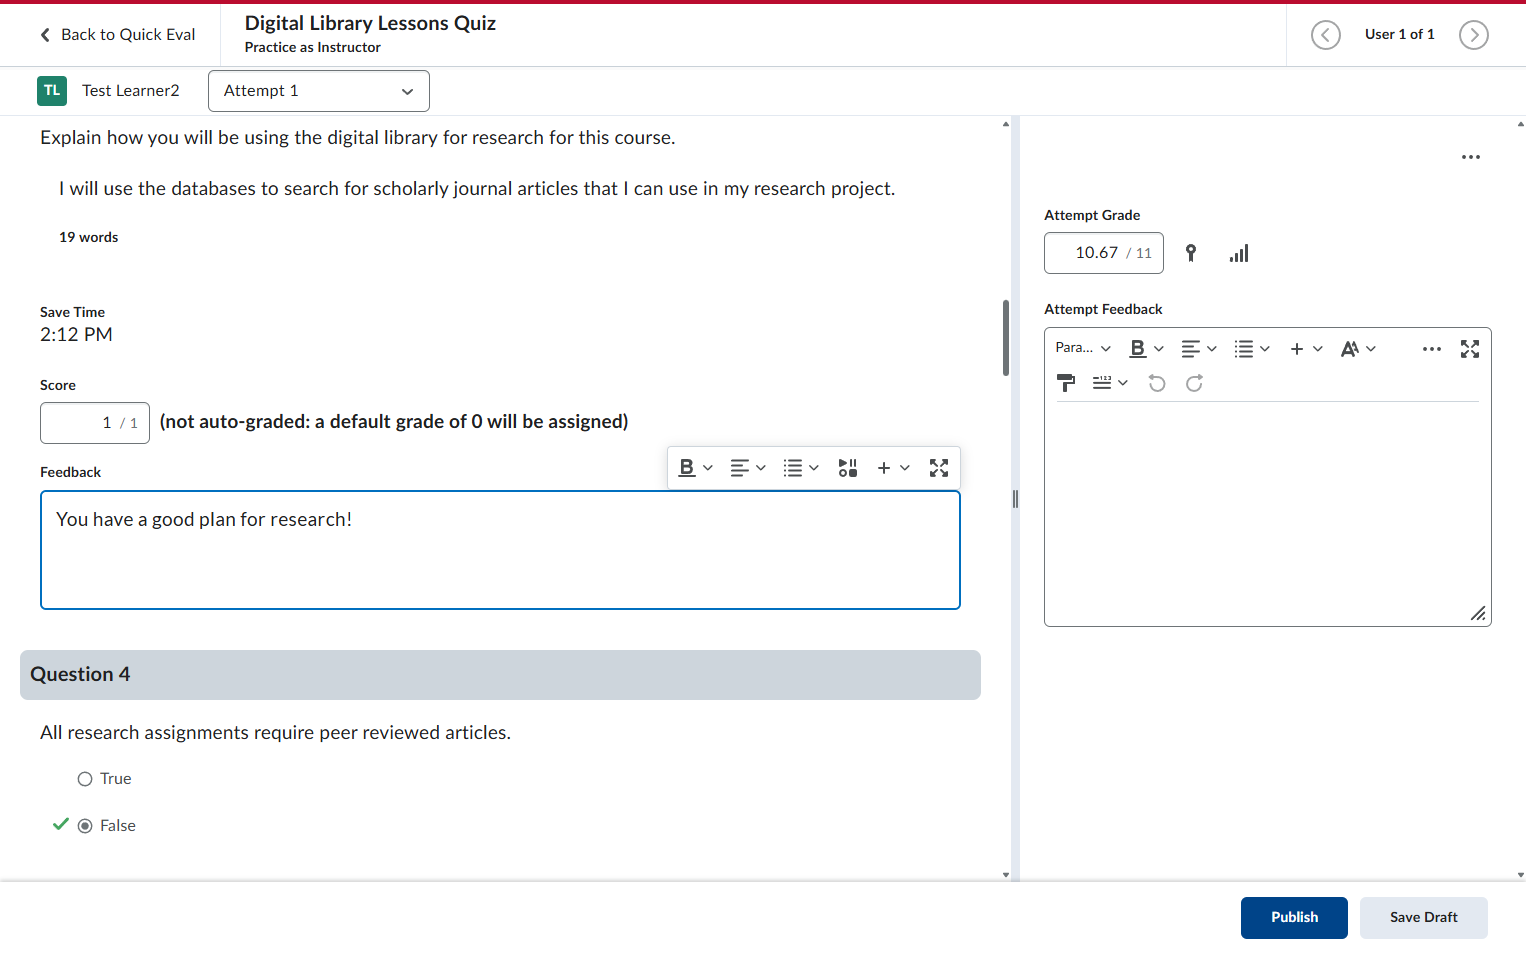Click into the question Feedback text box
Image resolution: width=1526 pixels, height=954 pixels.
[500, 550]
